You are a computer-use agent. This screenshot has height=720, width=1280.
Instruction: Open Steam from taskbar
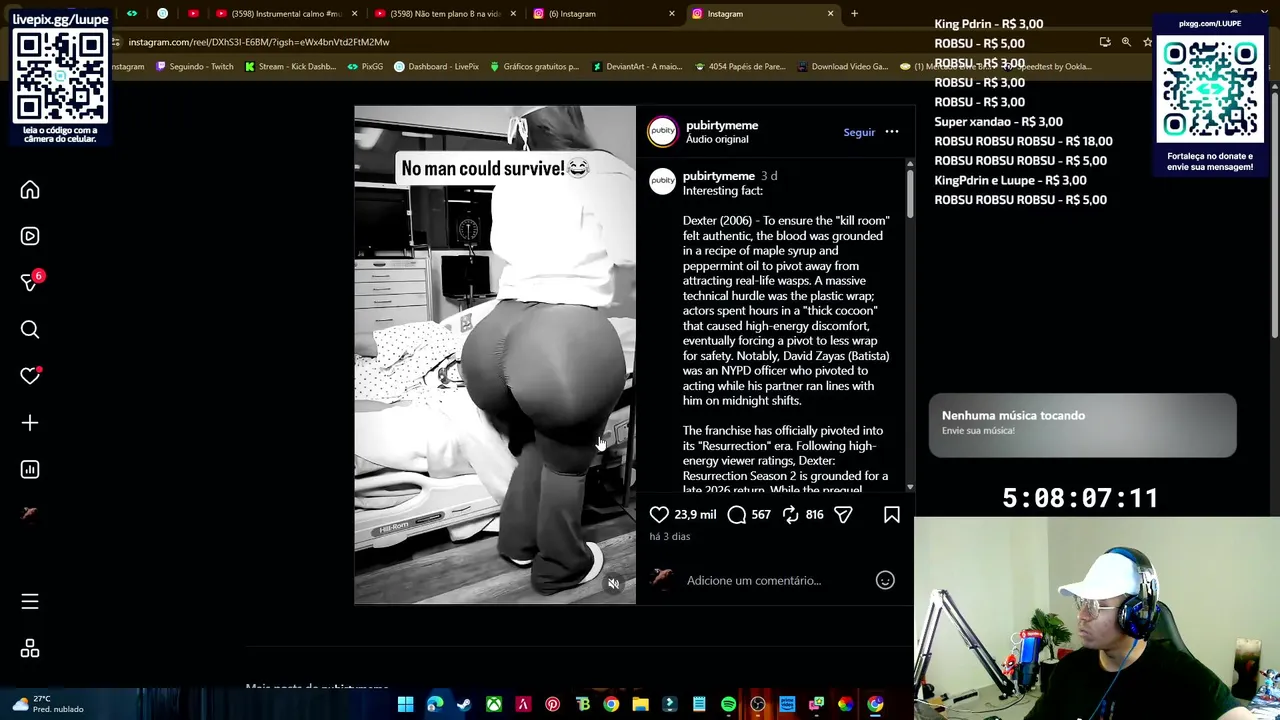pyautogui.click(x=464, y=705)
